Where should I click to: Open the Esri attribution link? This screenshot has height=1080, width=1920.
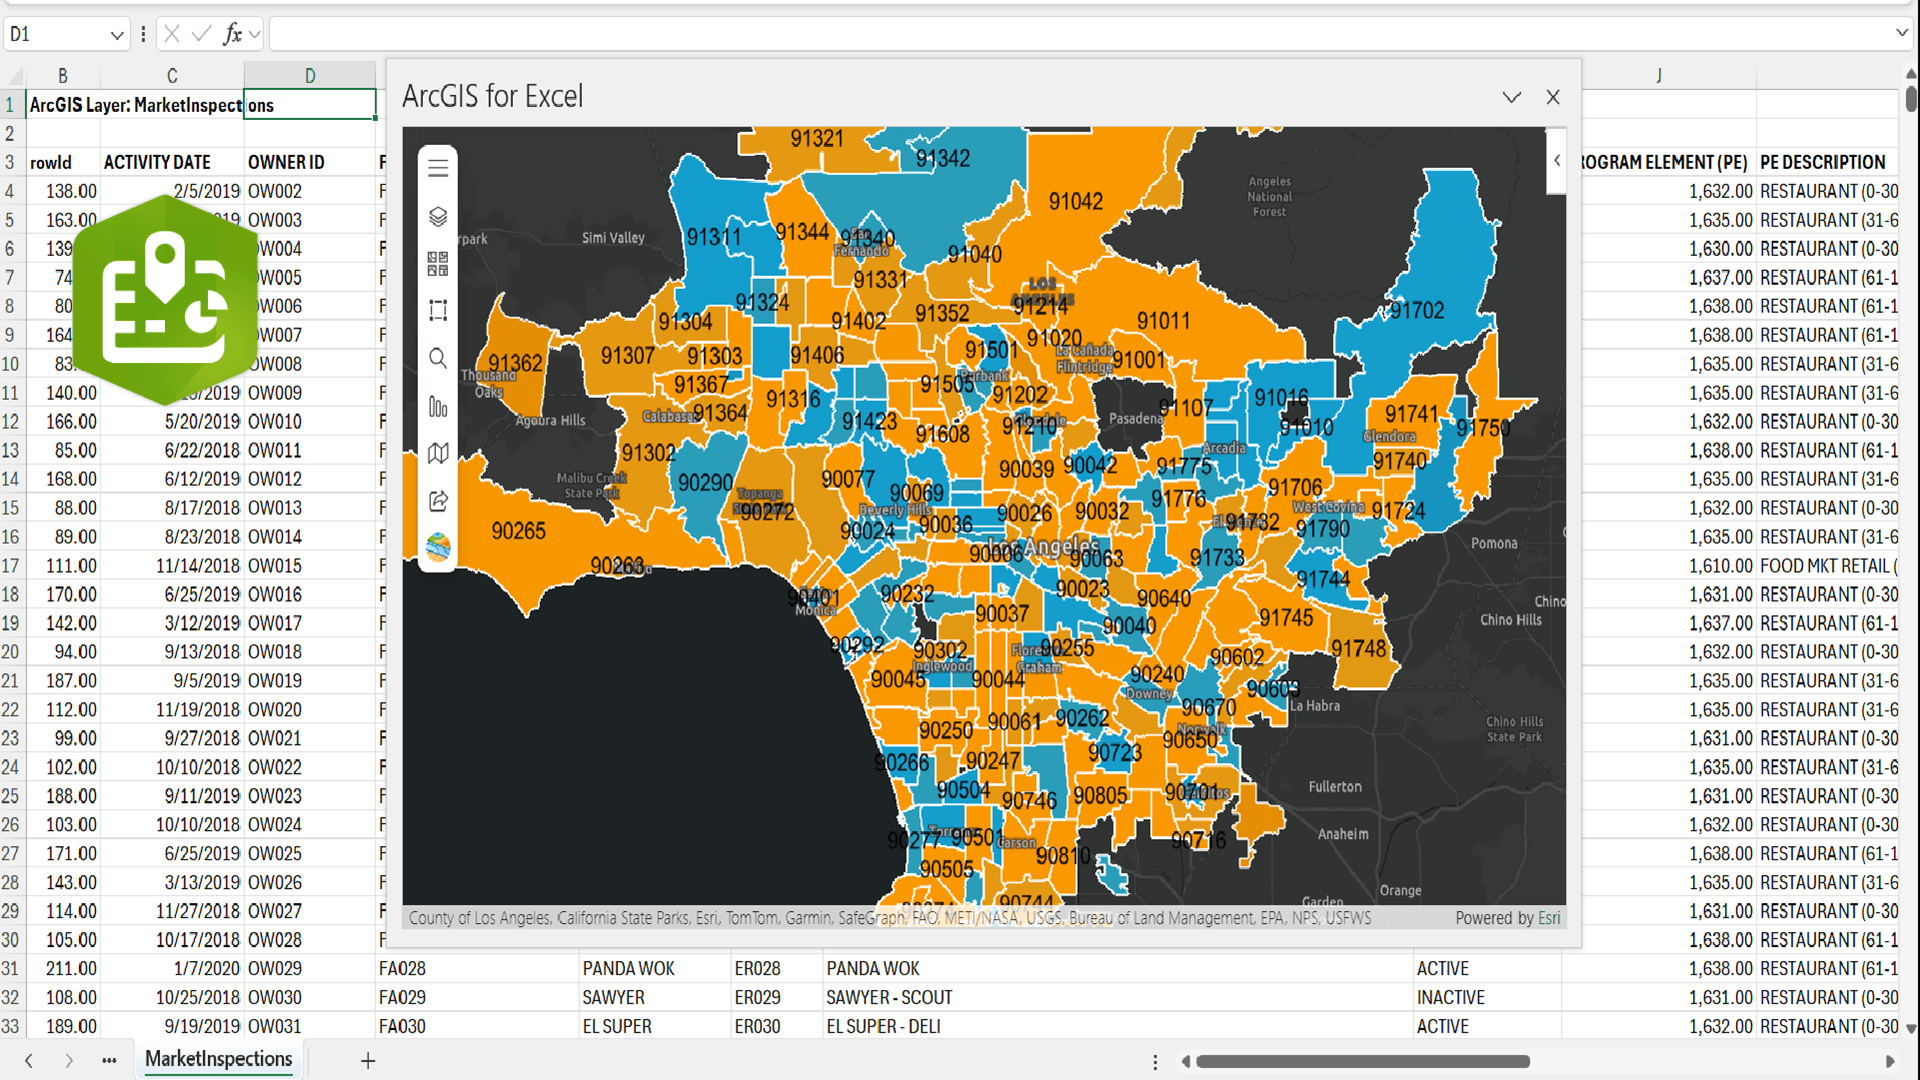(1548, 918)
